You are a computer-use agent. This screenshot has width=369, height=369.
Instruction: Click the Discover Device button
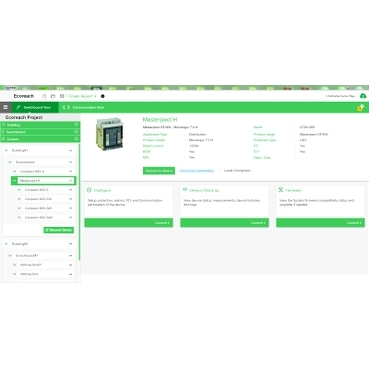[x=59, y=230]
